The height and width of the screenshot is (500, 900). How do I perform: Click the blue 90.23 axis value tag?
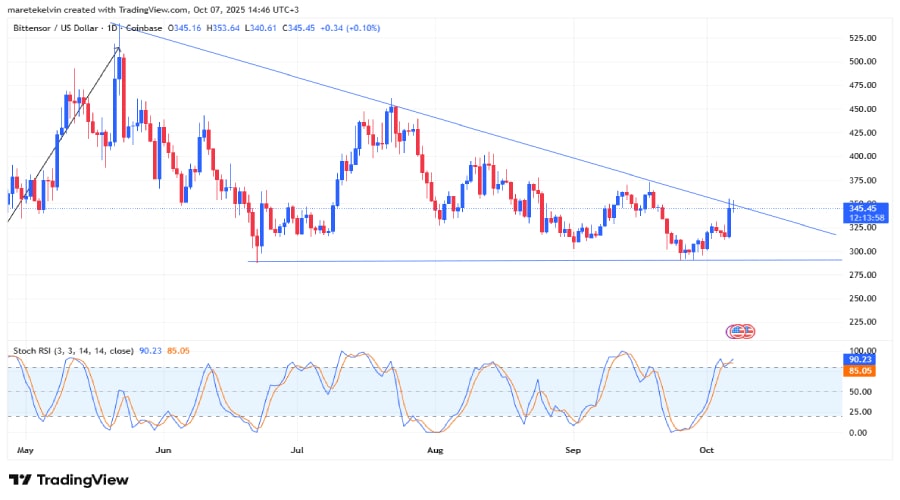859,359
